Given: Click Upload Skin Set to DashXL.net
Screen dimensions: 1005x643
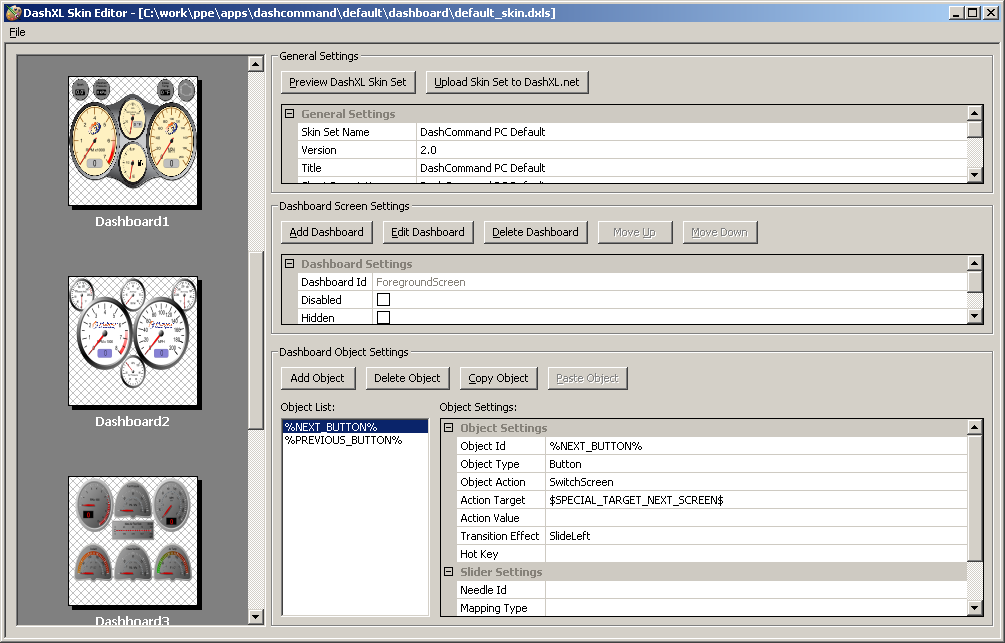Looking at the screenshot, I should tap(506, 82).
